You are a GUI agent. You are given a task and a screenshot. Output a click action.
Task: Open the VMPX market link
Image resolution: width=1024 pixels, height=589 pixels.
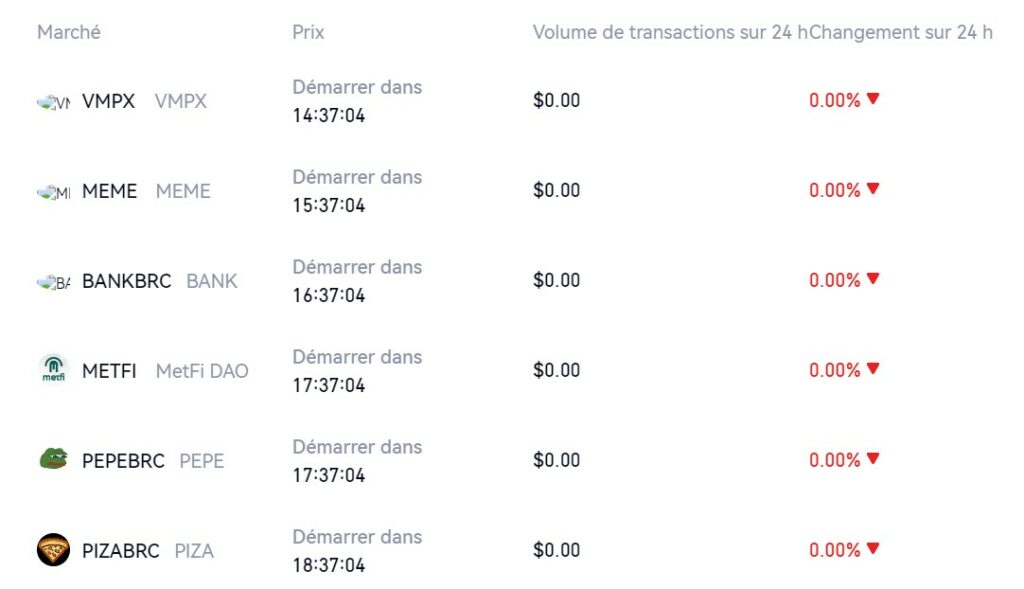tap(108, 101)
